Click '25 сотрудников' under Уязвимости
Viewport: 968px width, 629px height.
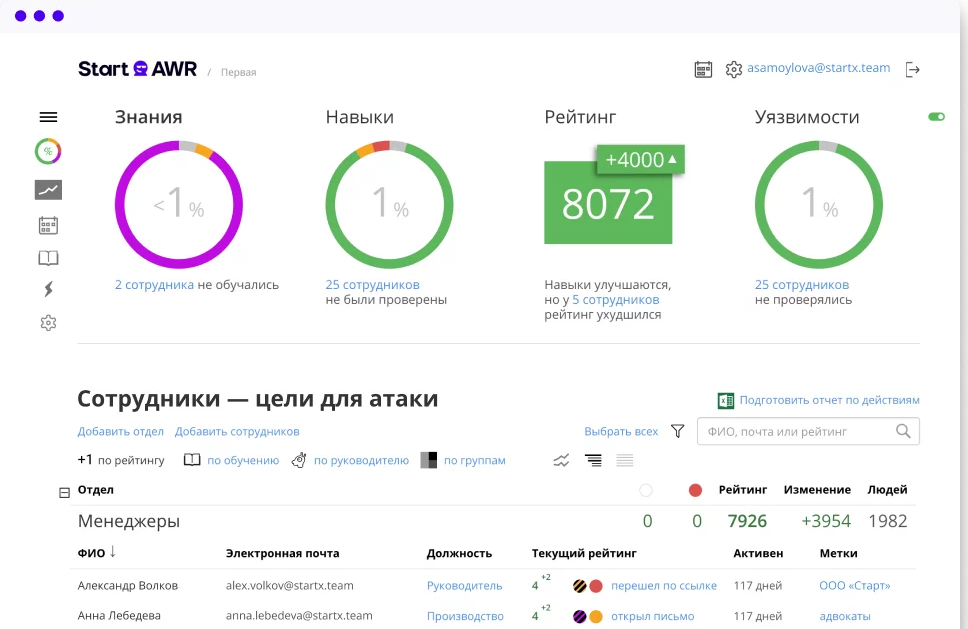[x=802, y=285]
